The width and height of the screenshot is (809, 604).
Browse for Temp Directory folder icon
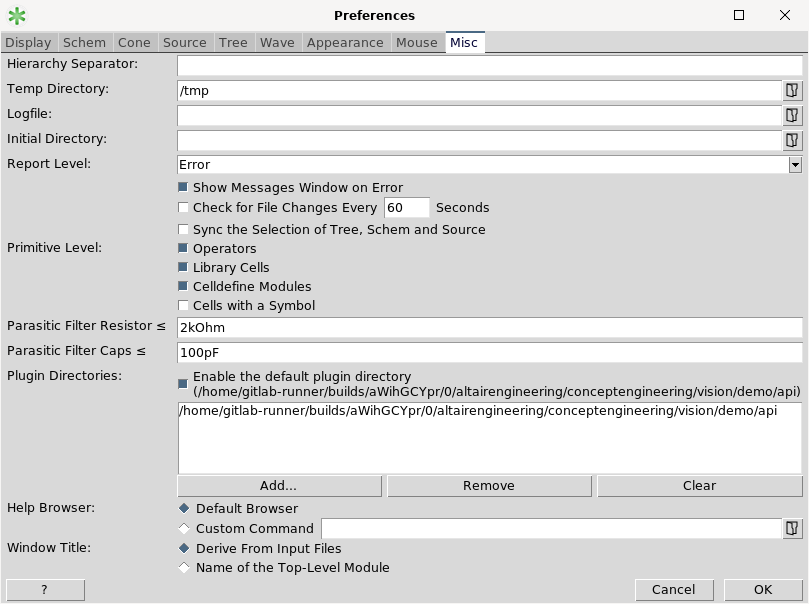coord(792,91)
